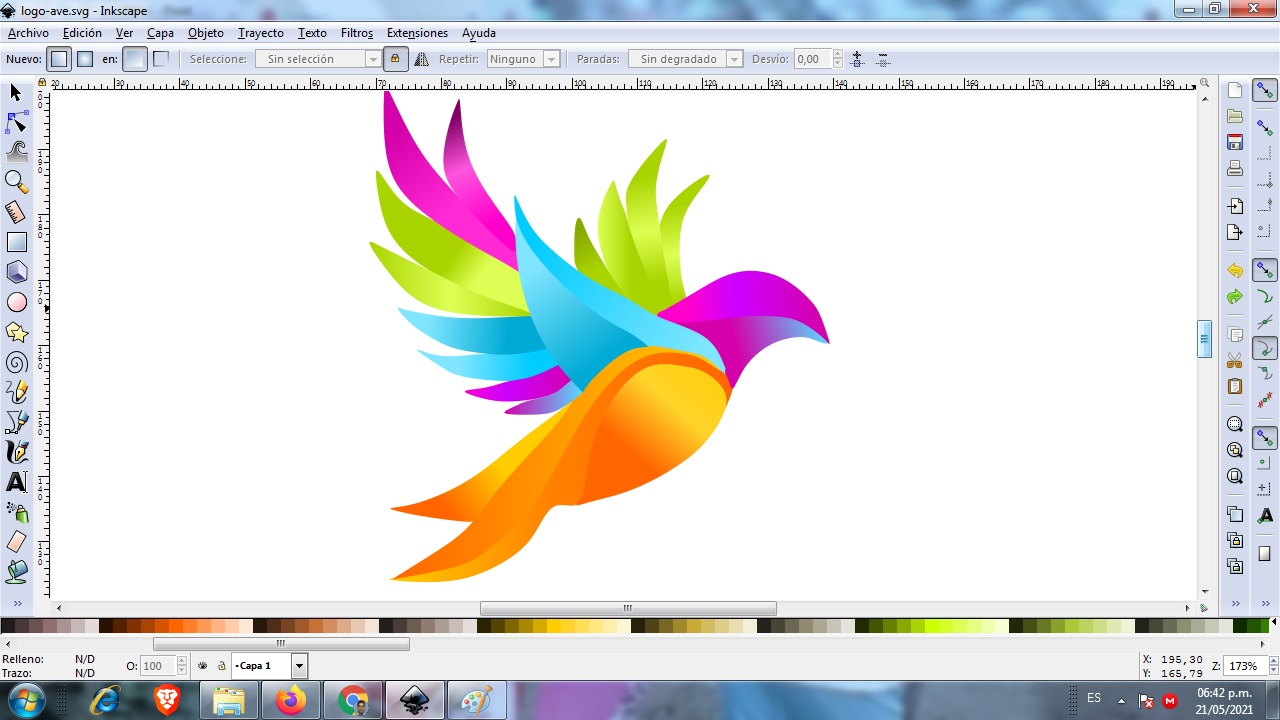This screenshot has height=720, width=1280.
Task: Open the Objeto menu
Action: 206,33
